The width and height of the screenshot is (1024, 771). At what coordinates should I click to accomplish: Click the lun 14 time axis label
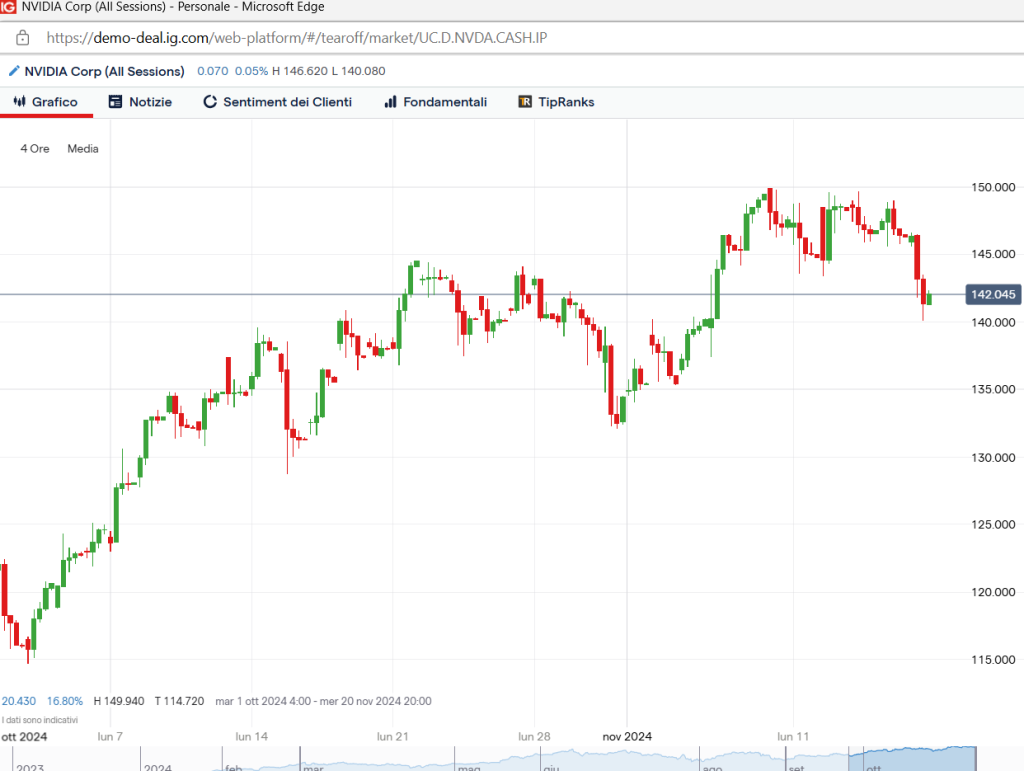251,737
